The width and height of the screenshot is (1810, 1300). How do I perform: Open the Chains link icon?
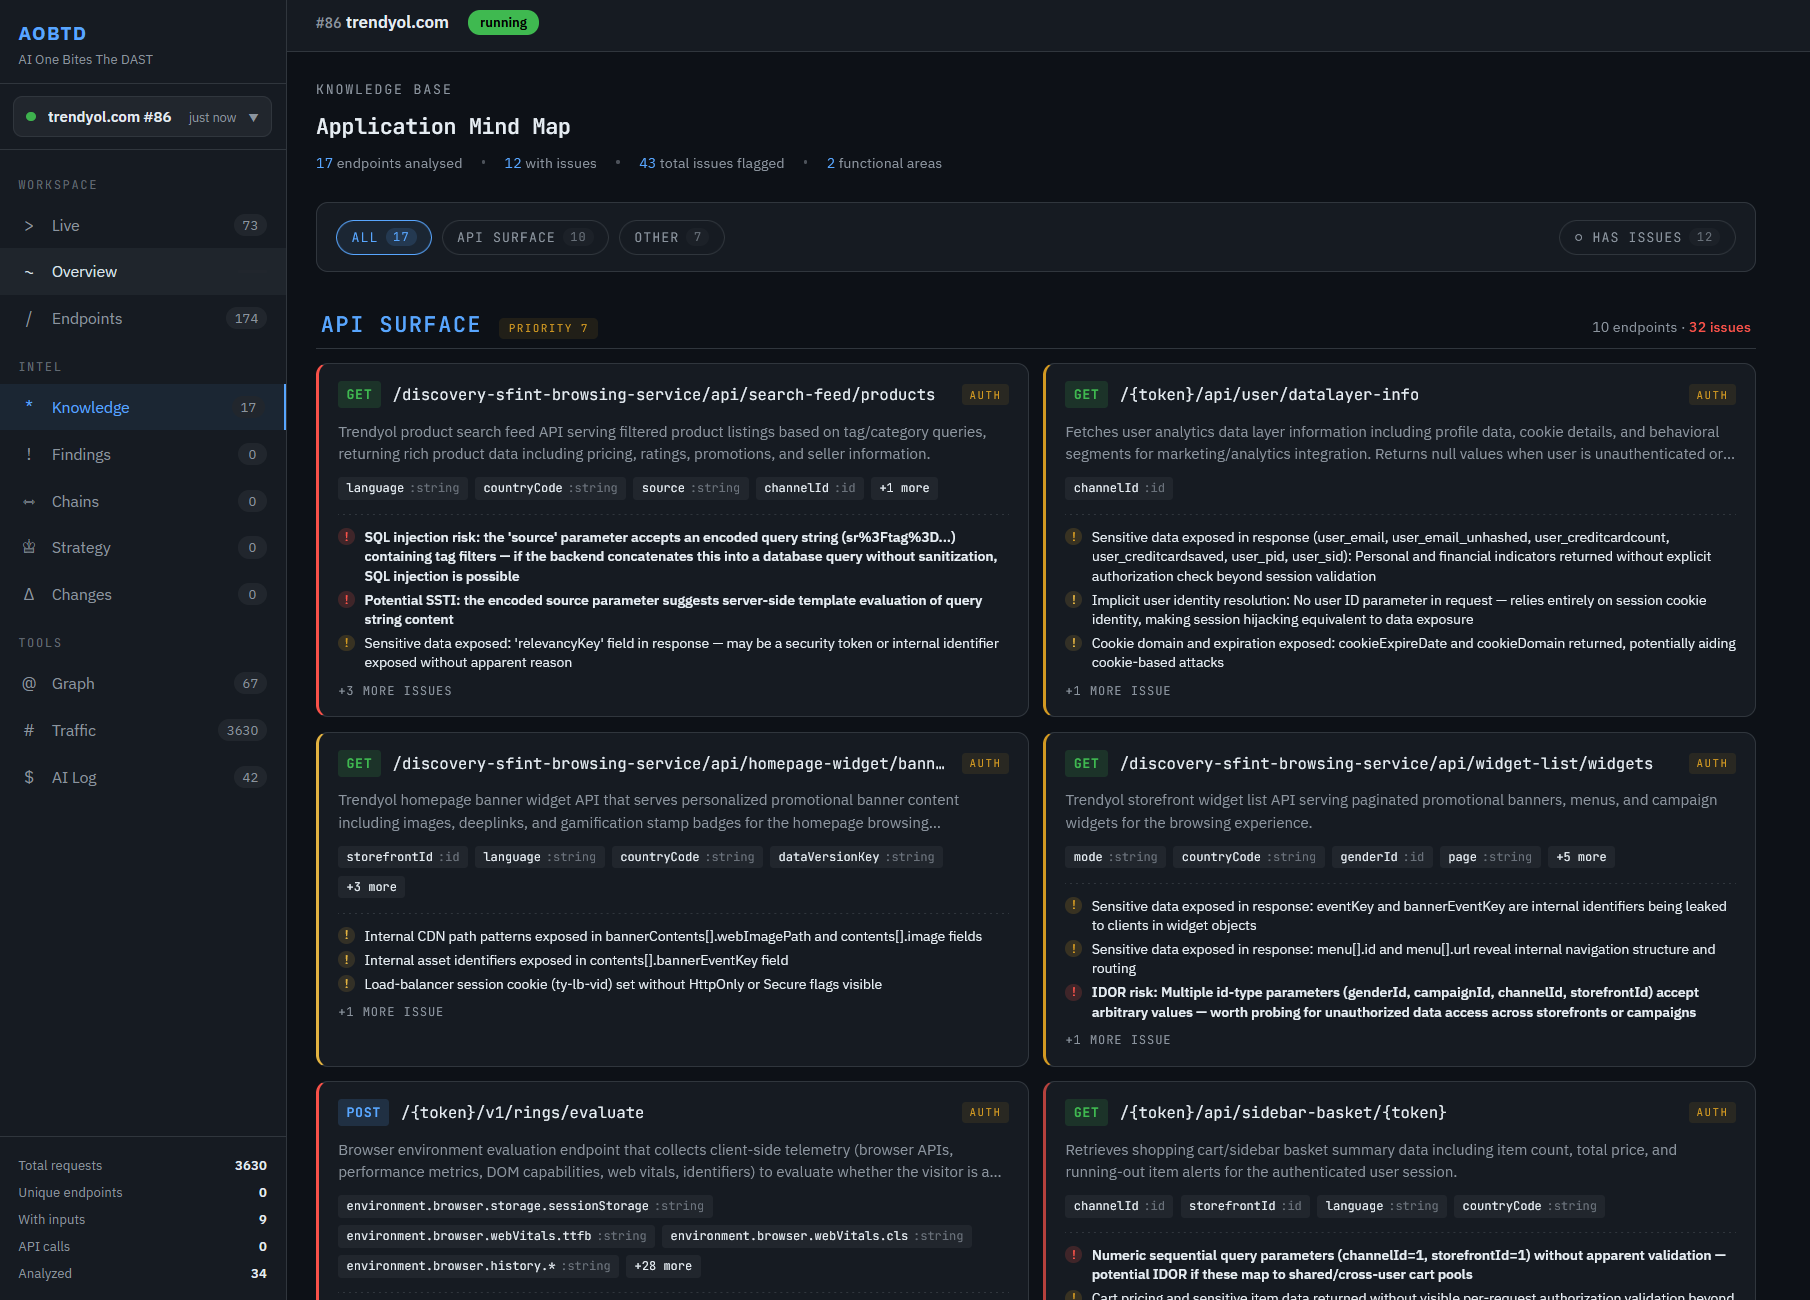click(x=29, y=502)
